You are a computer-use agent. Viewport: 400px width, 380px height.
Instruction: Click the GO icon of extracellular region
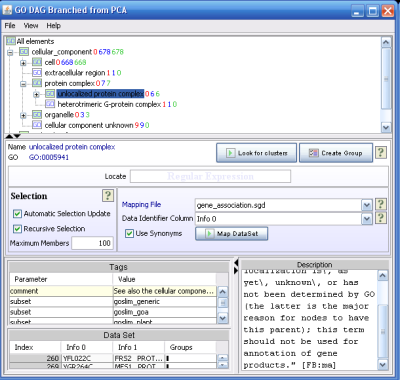37,73
